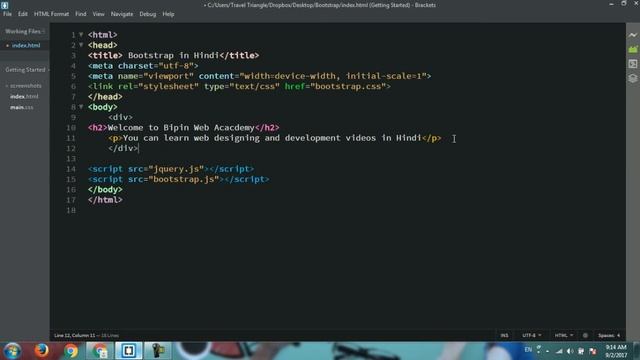Click the Line 12, Column 11 status
Viewport: 640px width, 360px height.
pos(75,336)
